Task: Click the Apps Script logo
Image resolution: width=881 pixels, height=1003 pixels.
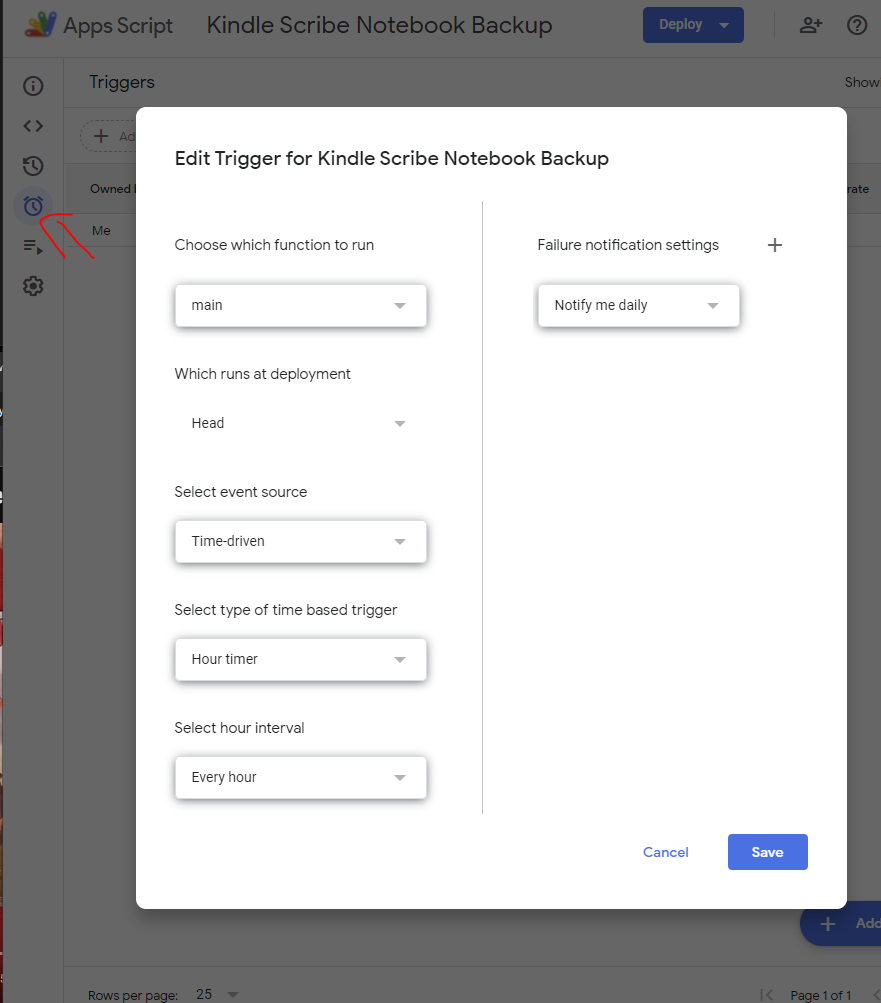Action: click(40, 25)
